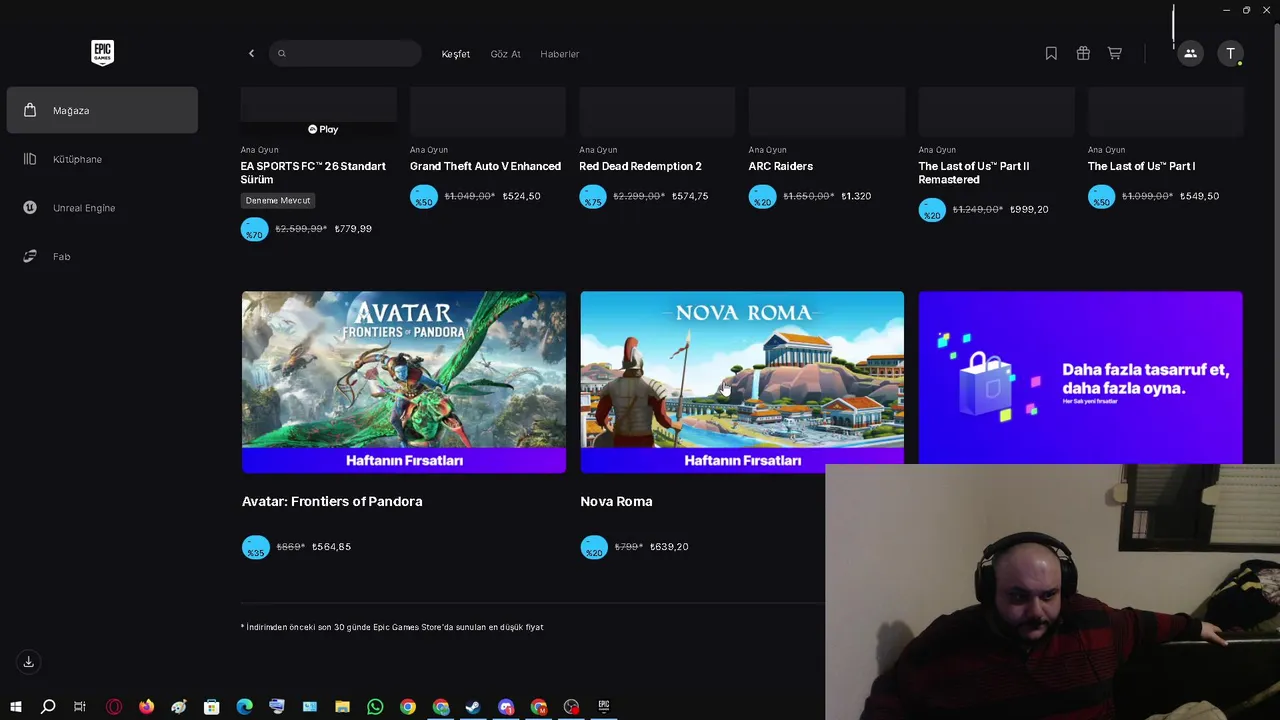This screenshot has width=1280, height=720.
Task: Open the friends icon
Action: pyautogui.click(x=1190, y=54)
